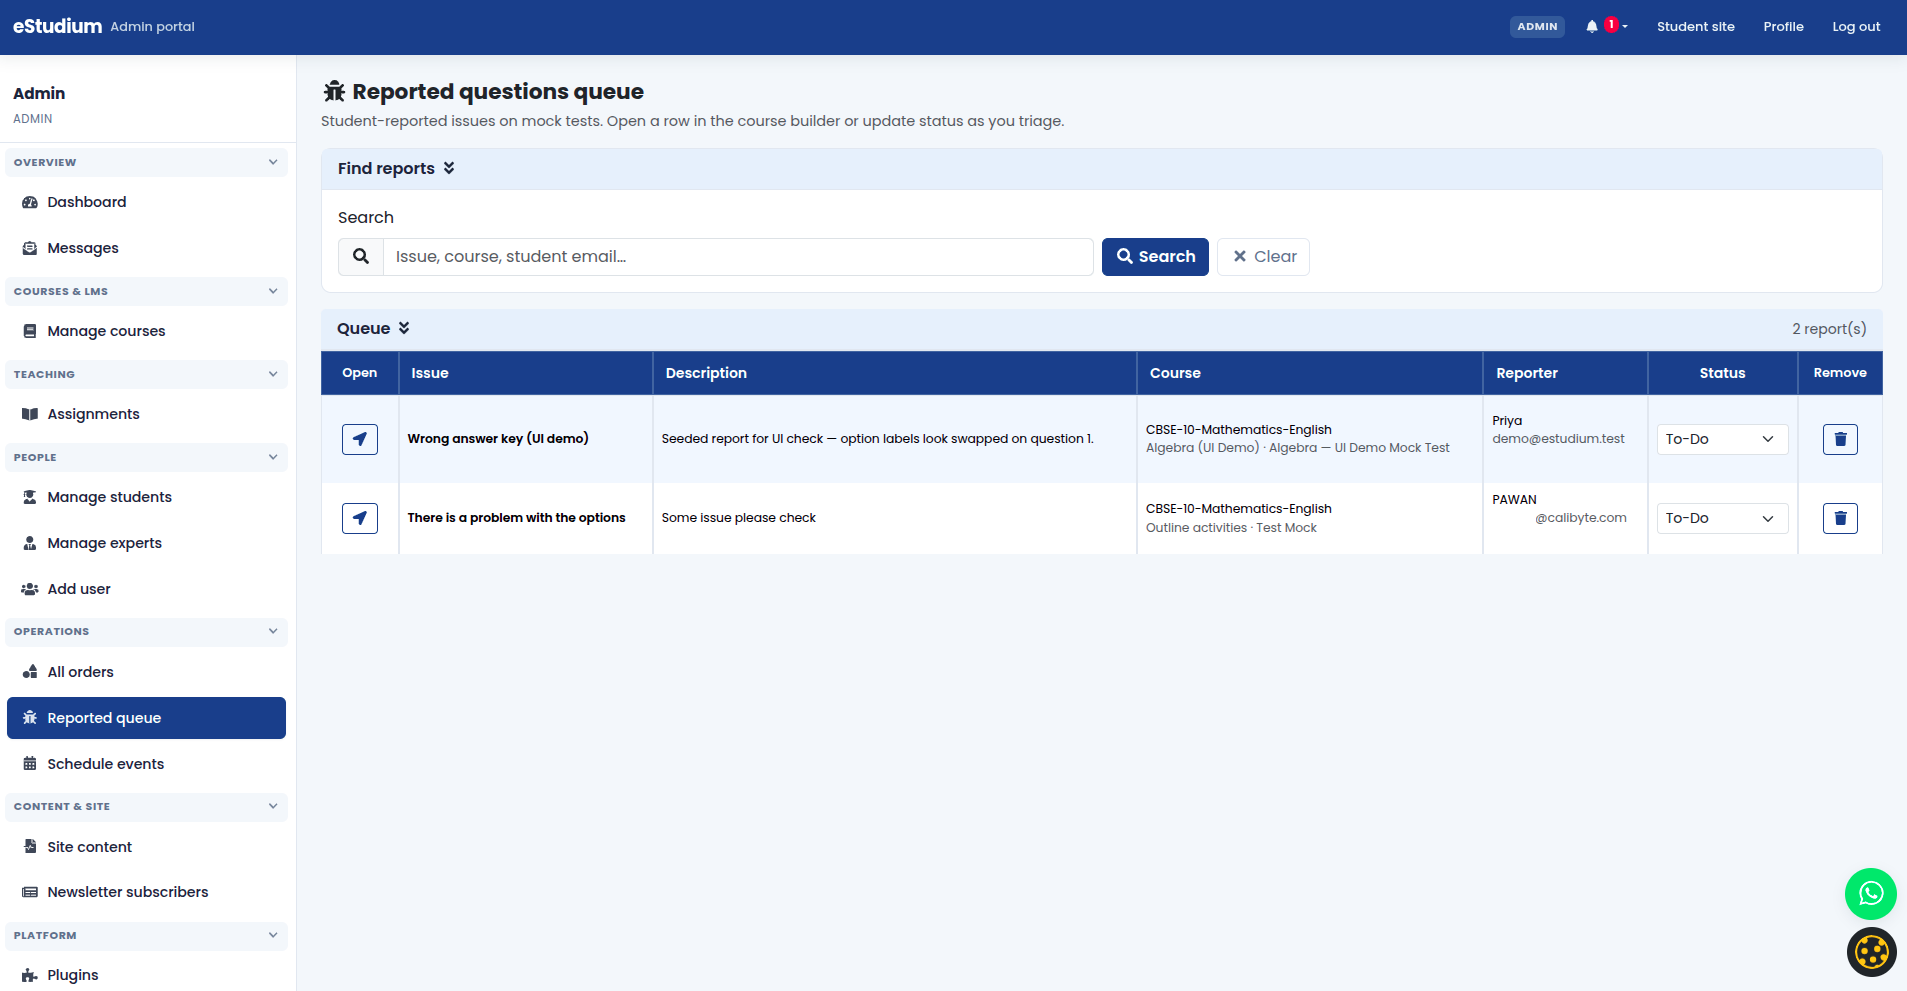Collapse the Overview sidebar section
Screen dimensions: 1907x991
pyautogui.click(x=146, y=162)
